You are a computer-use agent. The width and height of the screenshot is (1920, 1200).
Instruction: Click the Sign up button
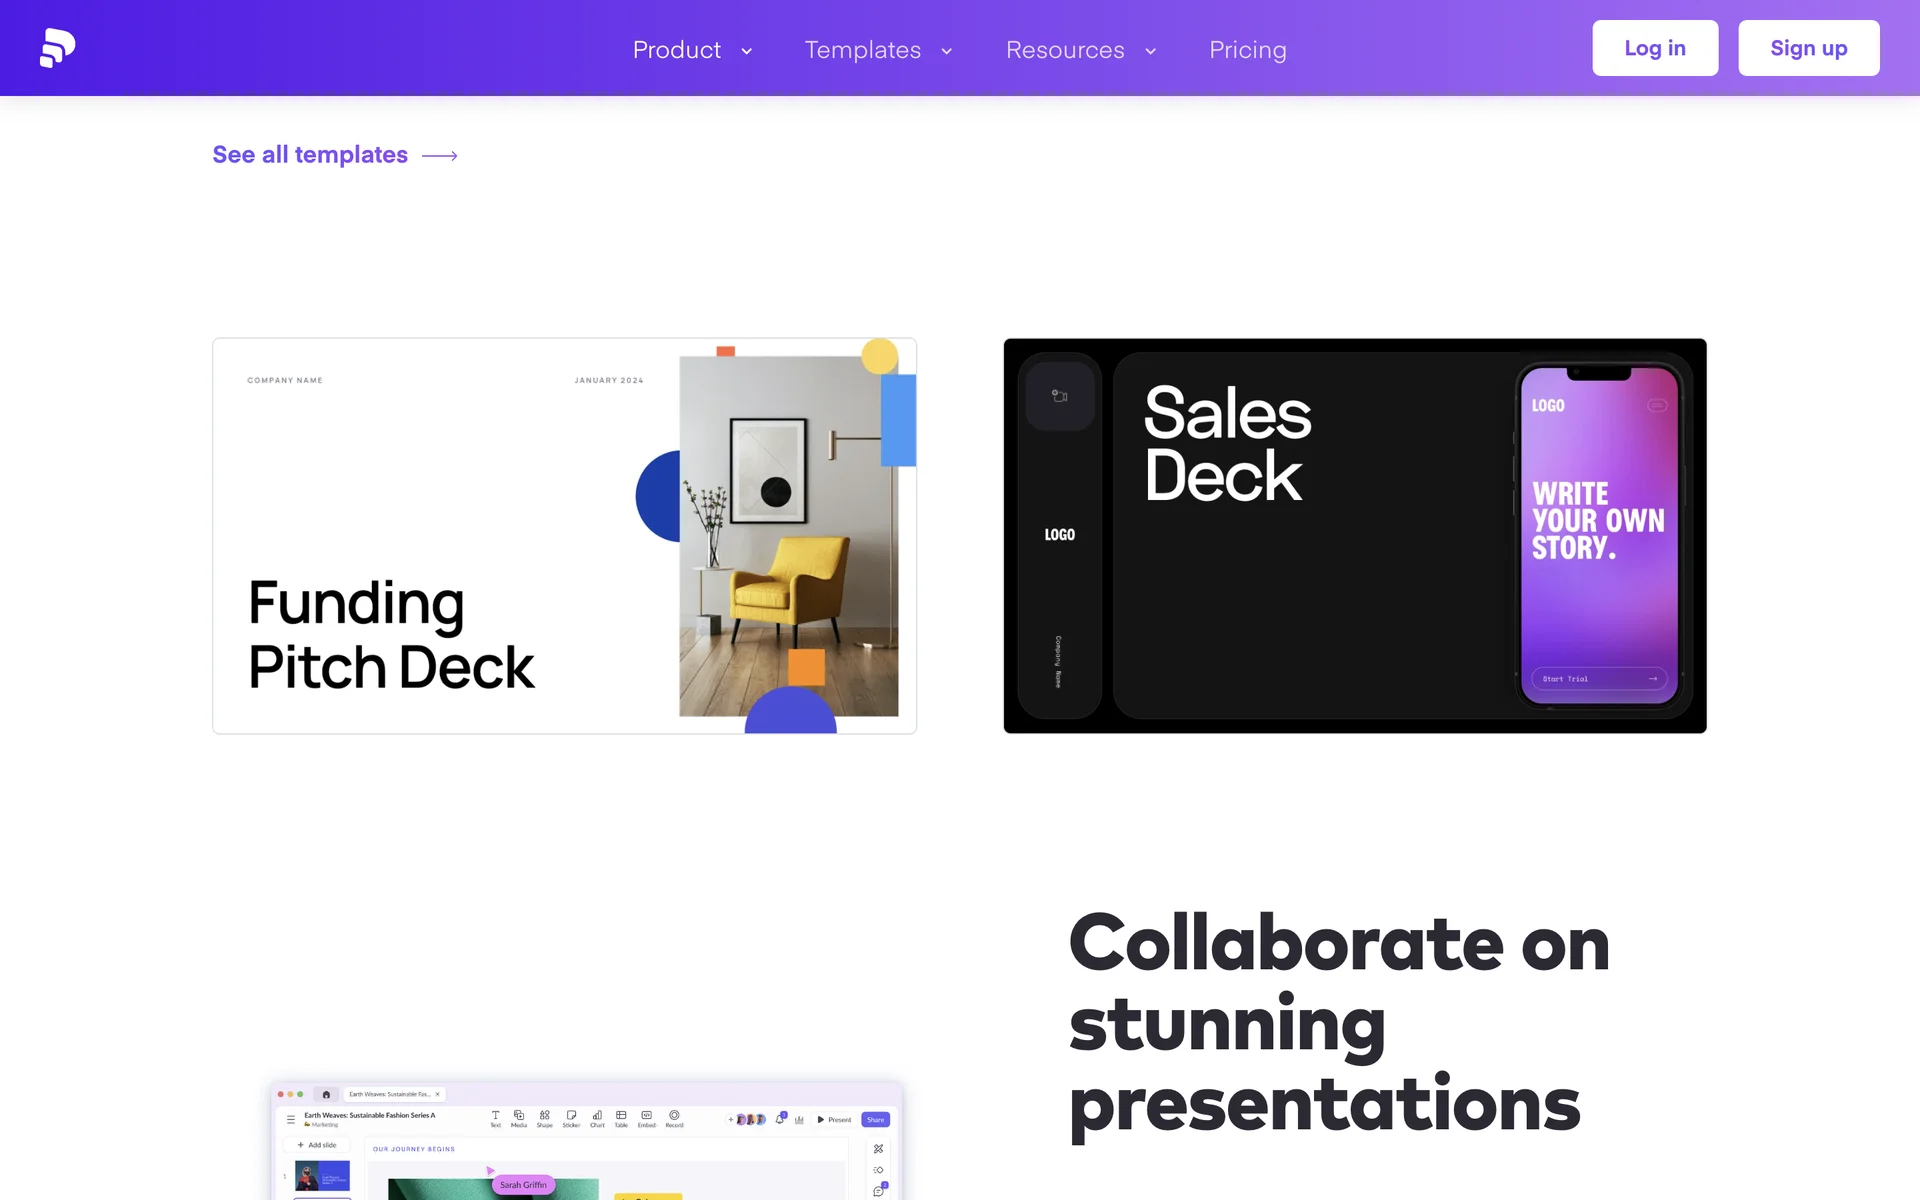1808,48
